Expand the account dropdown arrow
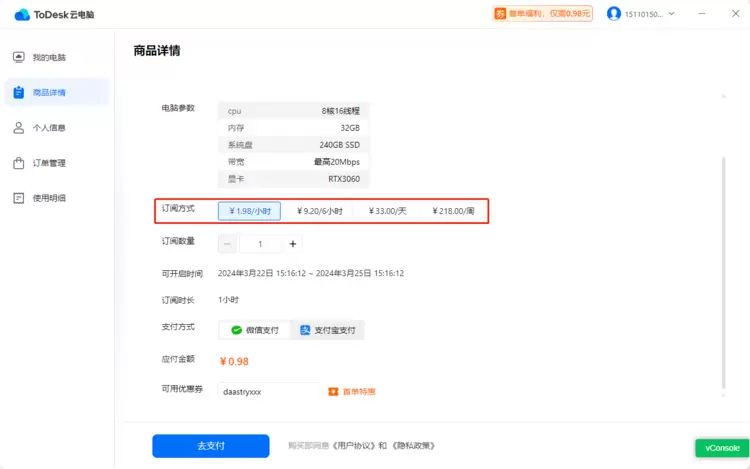This screenshot has width=750, height=469. pyautogui.click(x=672, y=14)
